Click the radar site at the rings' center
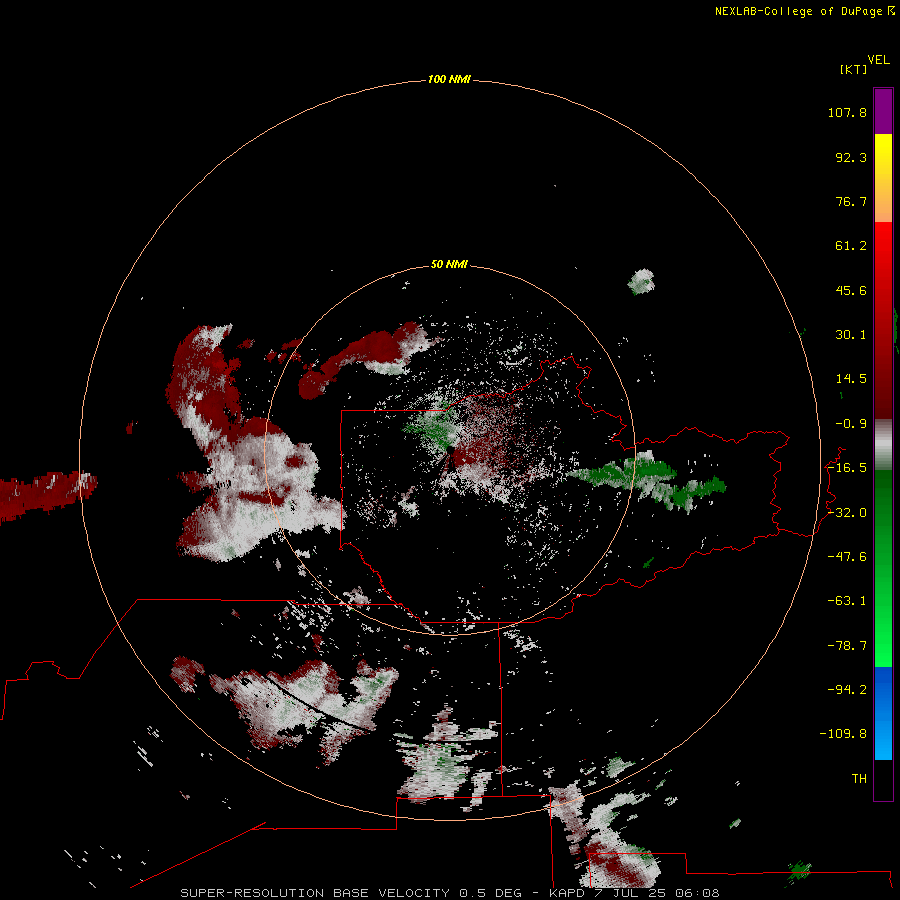900x900 pixels. click(449, 450)
